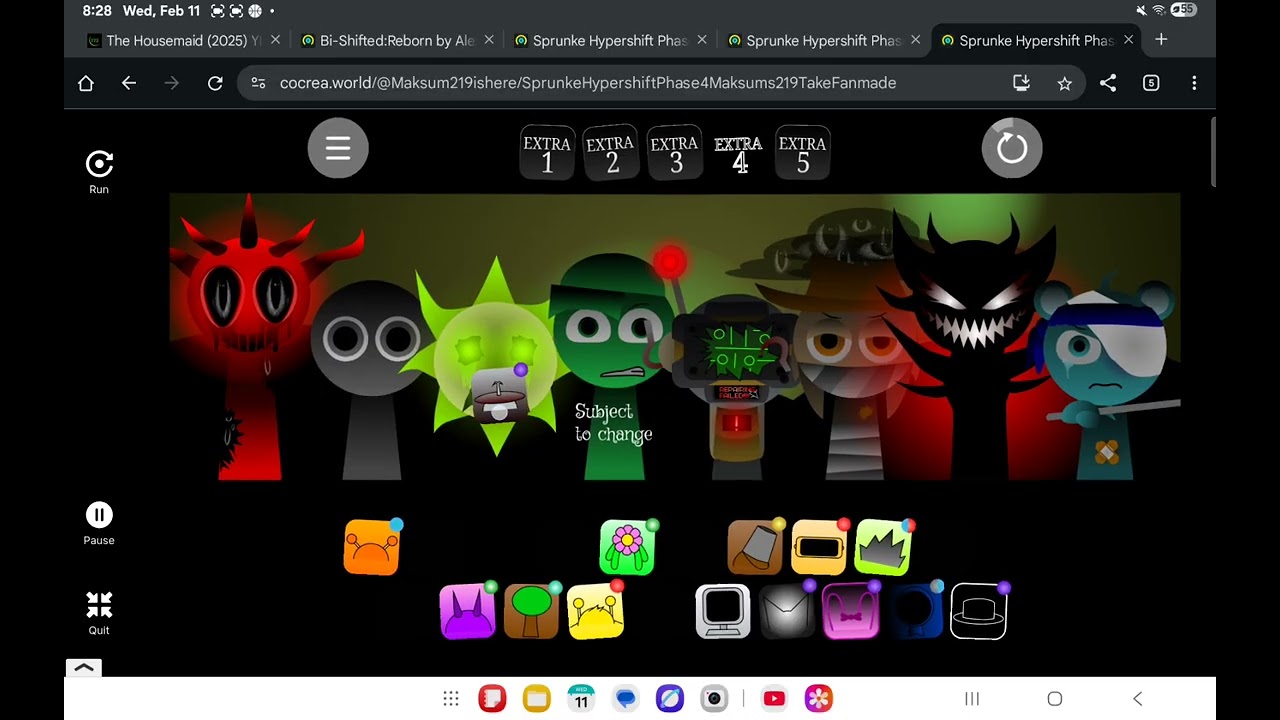The width and height of the screenshot is (1280, 720).
Task: Close the Bi-Shifted:Reborn tab
Action: [489, 40]
